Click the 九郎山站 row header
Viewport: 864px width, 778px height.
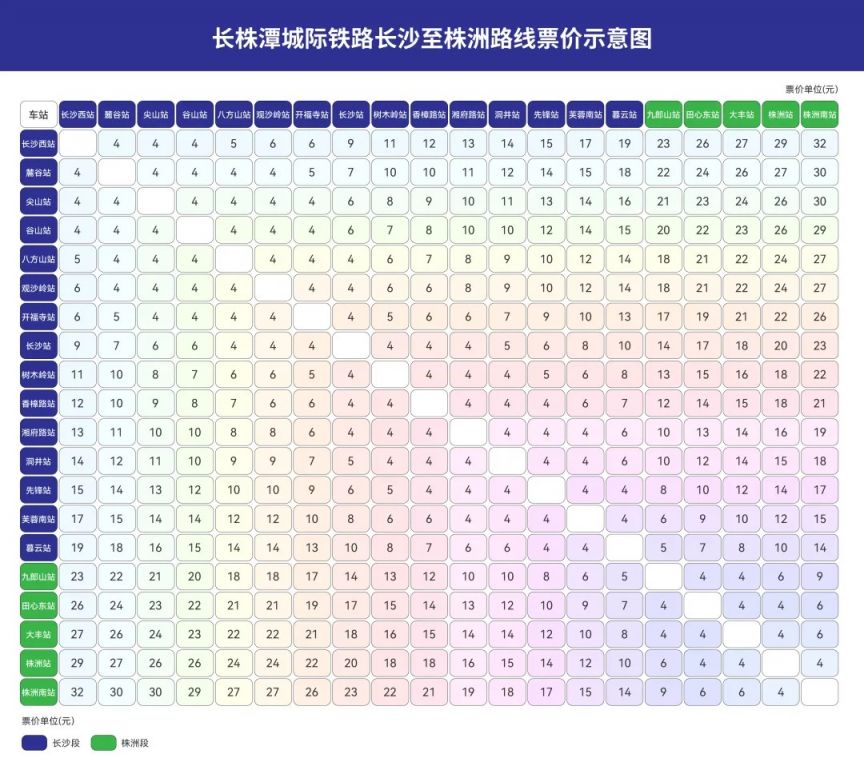click(x=38, y=576)
